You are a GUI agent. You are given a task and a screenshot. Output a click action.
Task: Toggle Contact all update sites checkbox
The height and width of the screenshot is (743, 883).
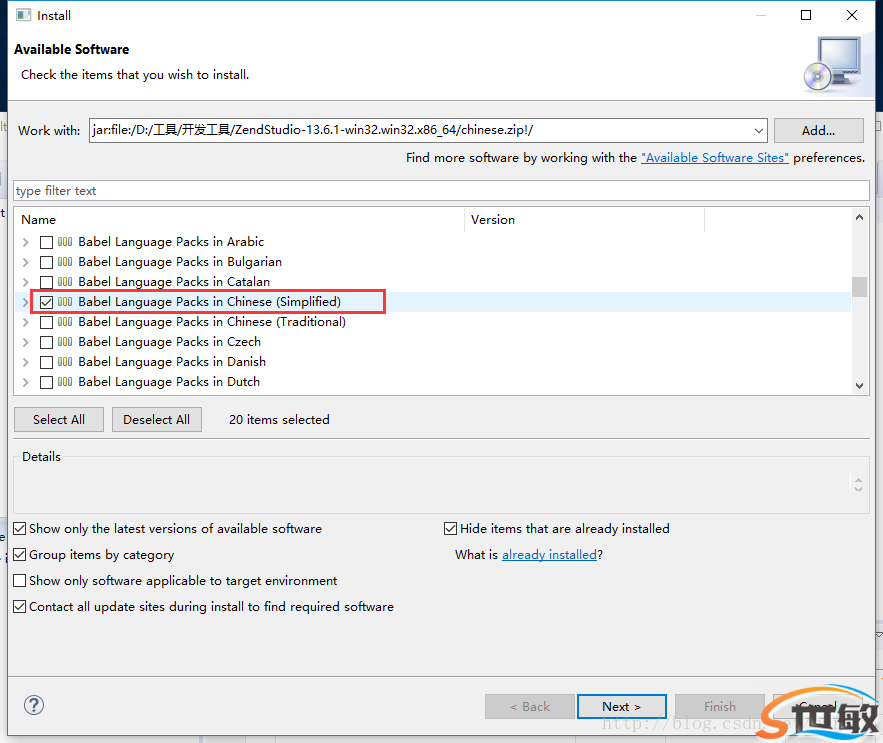[20, 607]
